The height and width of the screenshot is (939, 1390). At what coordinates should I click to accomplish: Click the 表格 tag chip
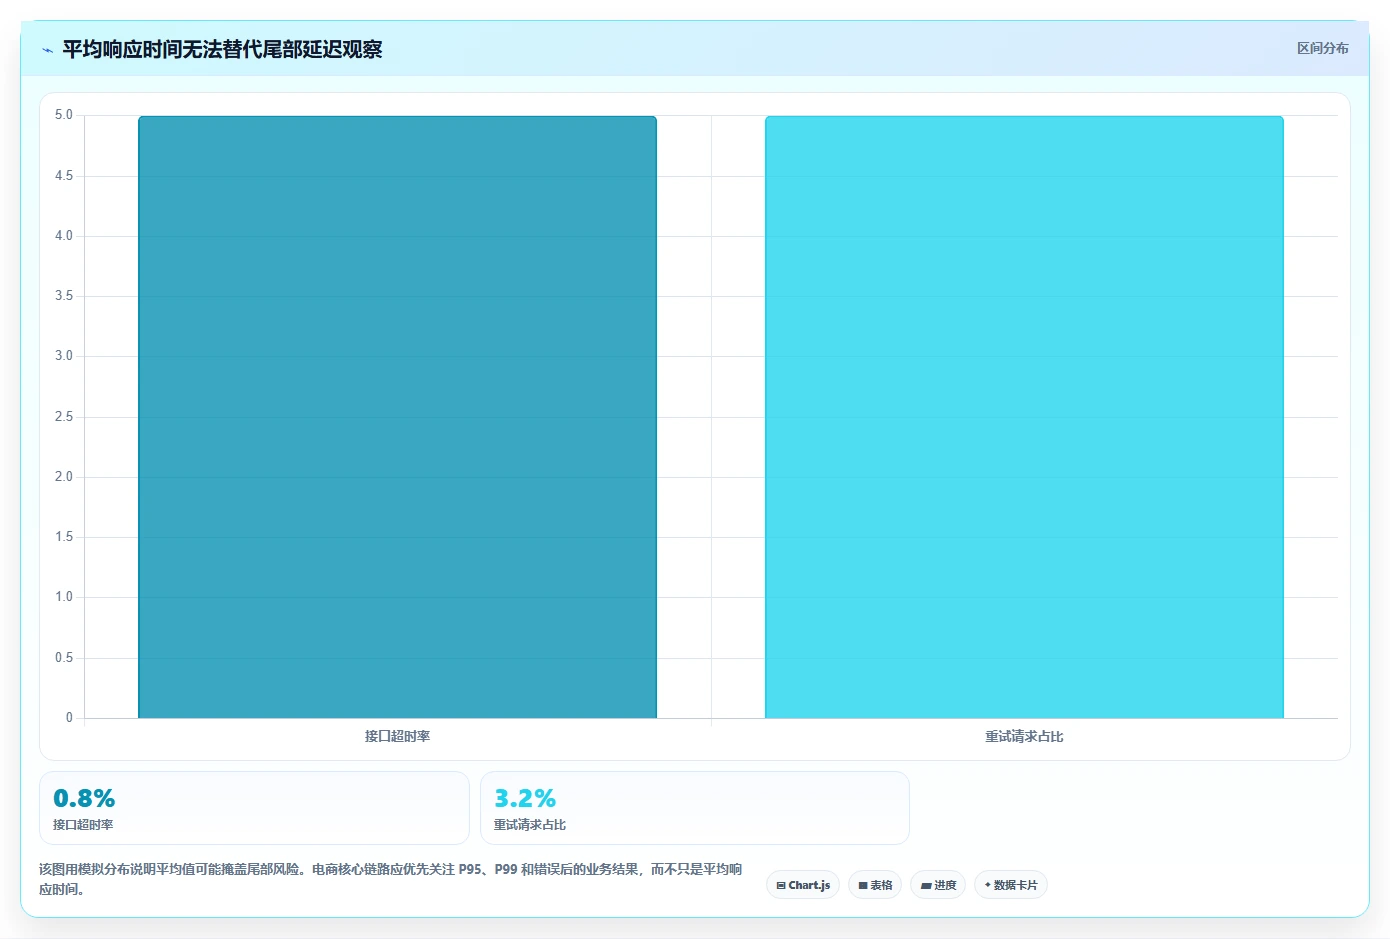(875, 885)
